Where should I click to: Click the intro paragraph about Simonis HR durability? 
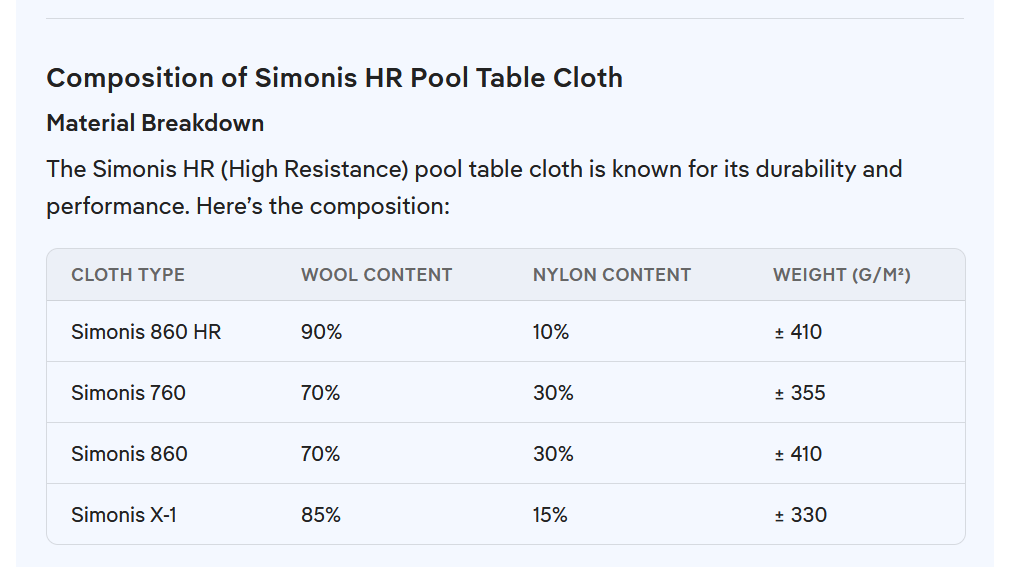(x=474, y=187)
